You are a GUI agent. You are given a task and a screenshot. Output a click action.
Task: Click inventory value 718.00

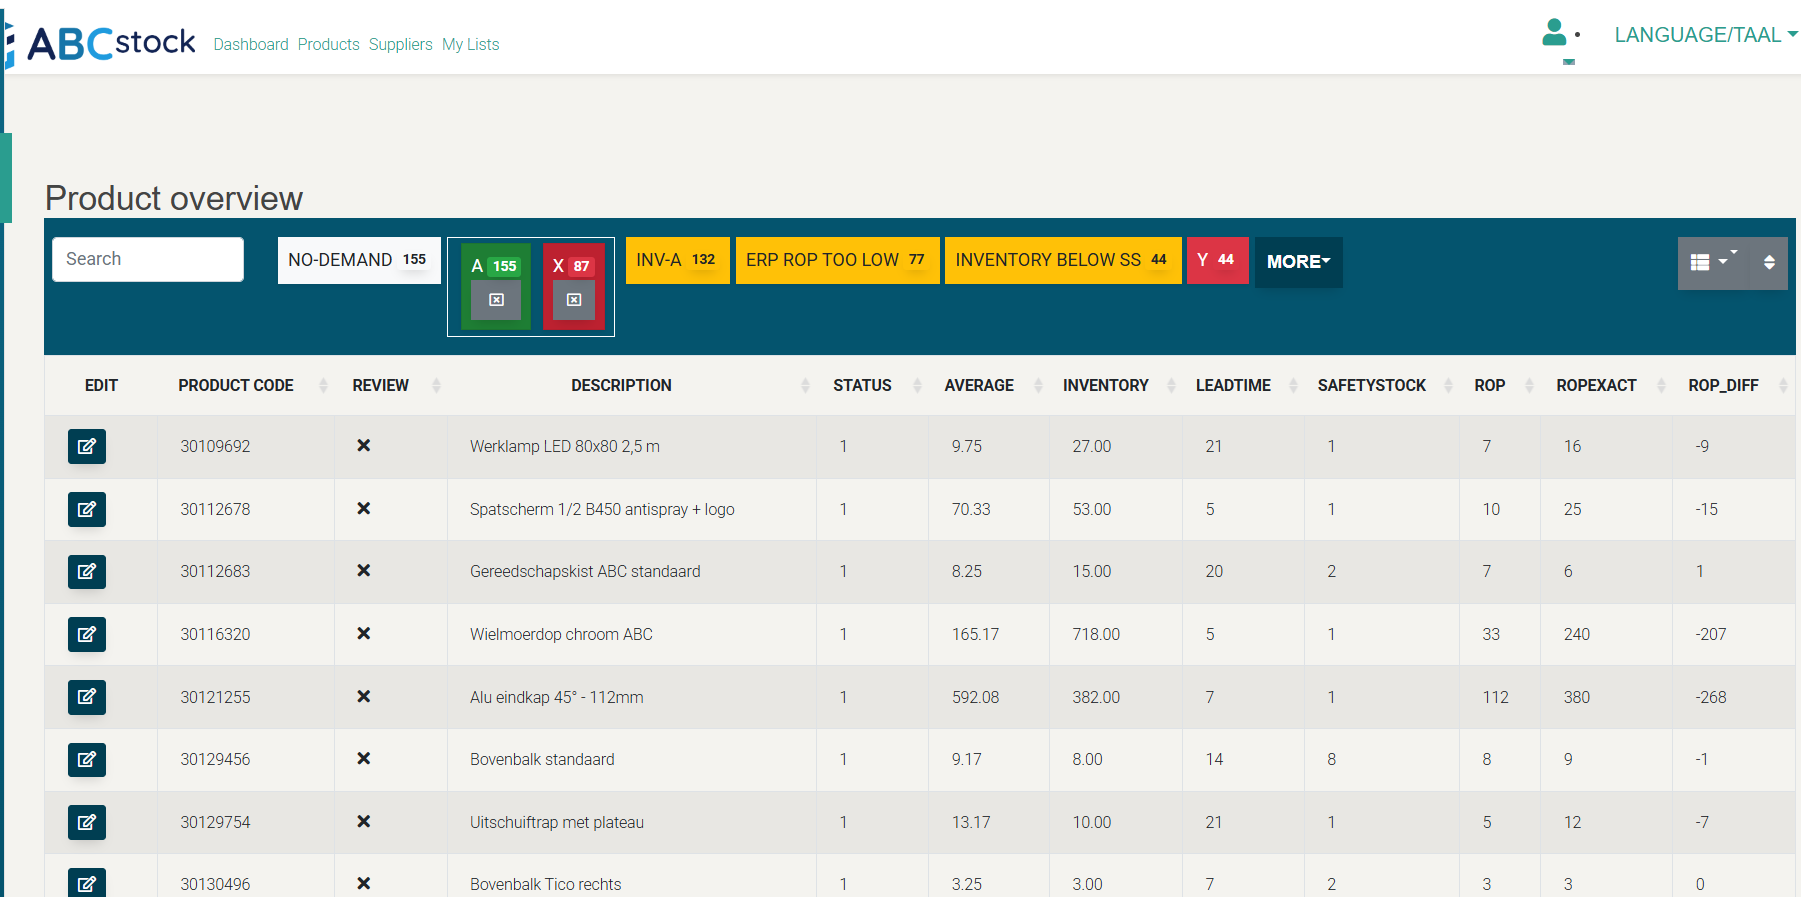coord(1096,634)
